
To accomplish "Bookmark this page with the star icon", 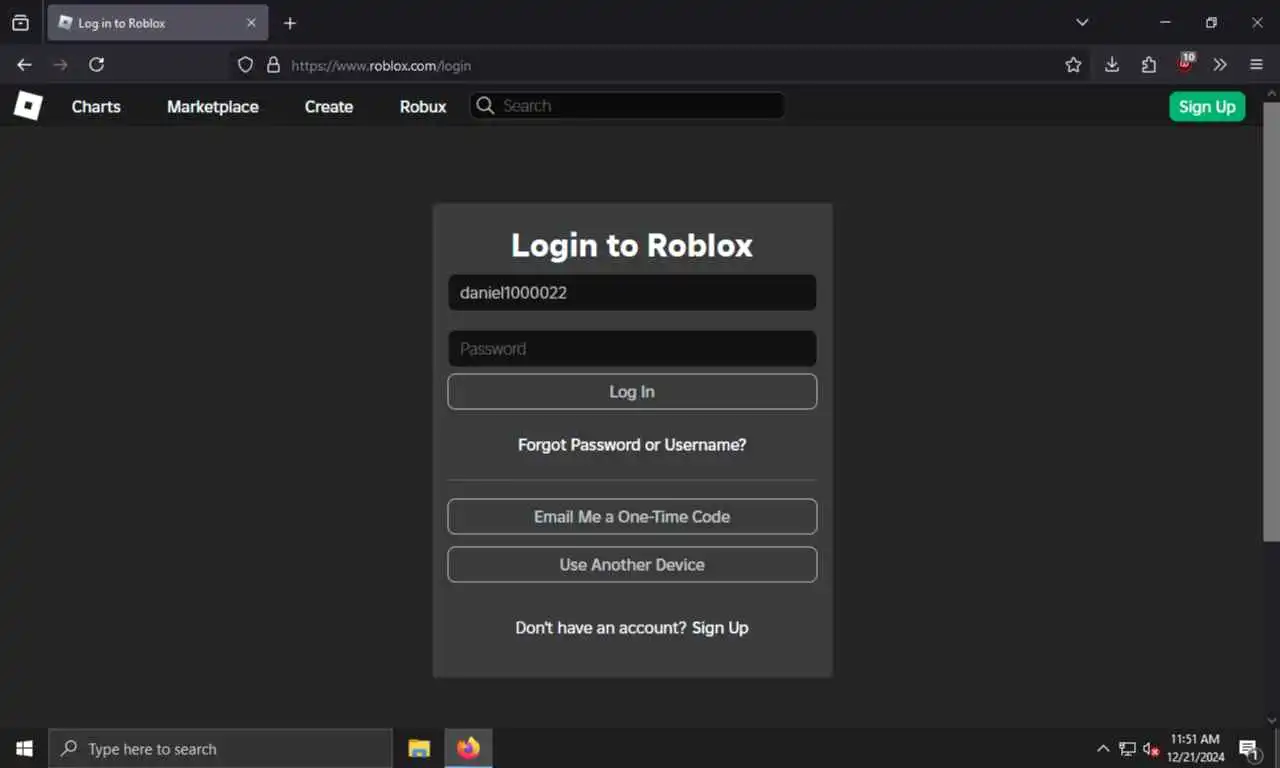I will point(1073,65).
